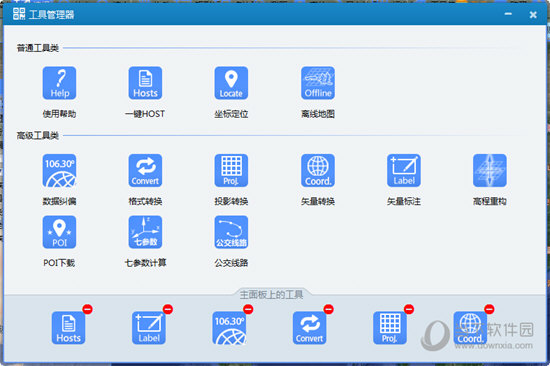Image resolution: width=550 pixels, height=366 pixels.
Task: Click the 矢量标注 label text
Action: (404, 201)
